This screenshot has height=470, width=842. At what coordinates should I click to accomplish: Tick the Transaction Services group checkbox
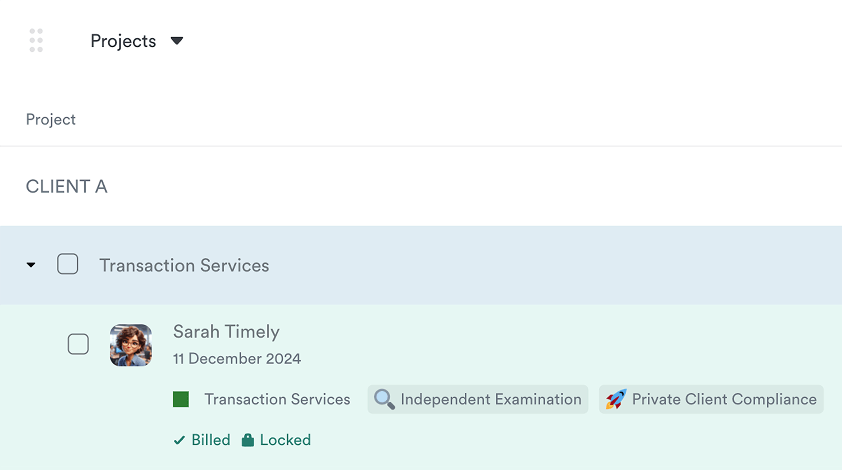(68, 265)
